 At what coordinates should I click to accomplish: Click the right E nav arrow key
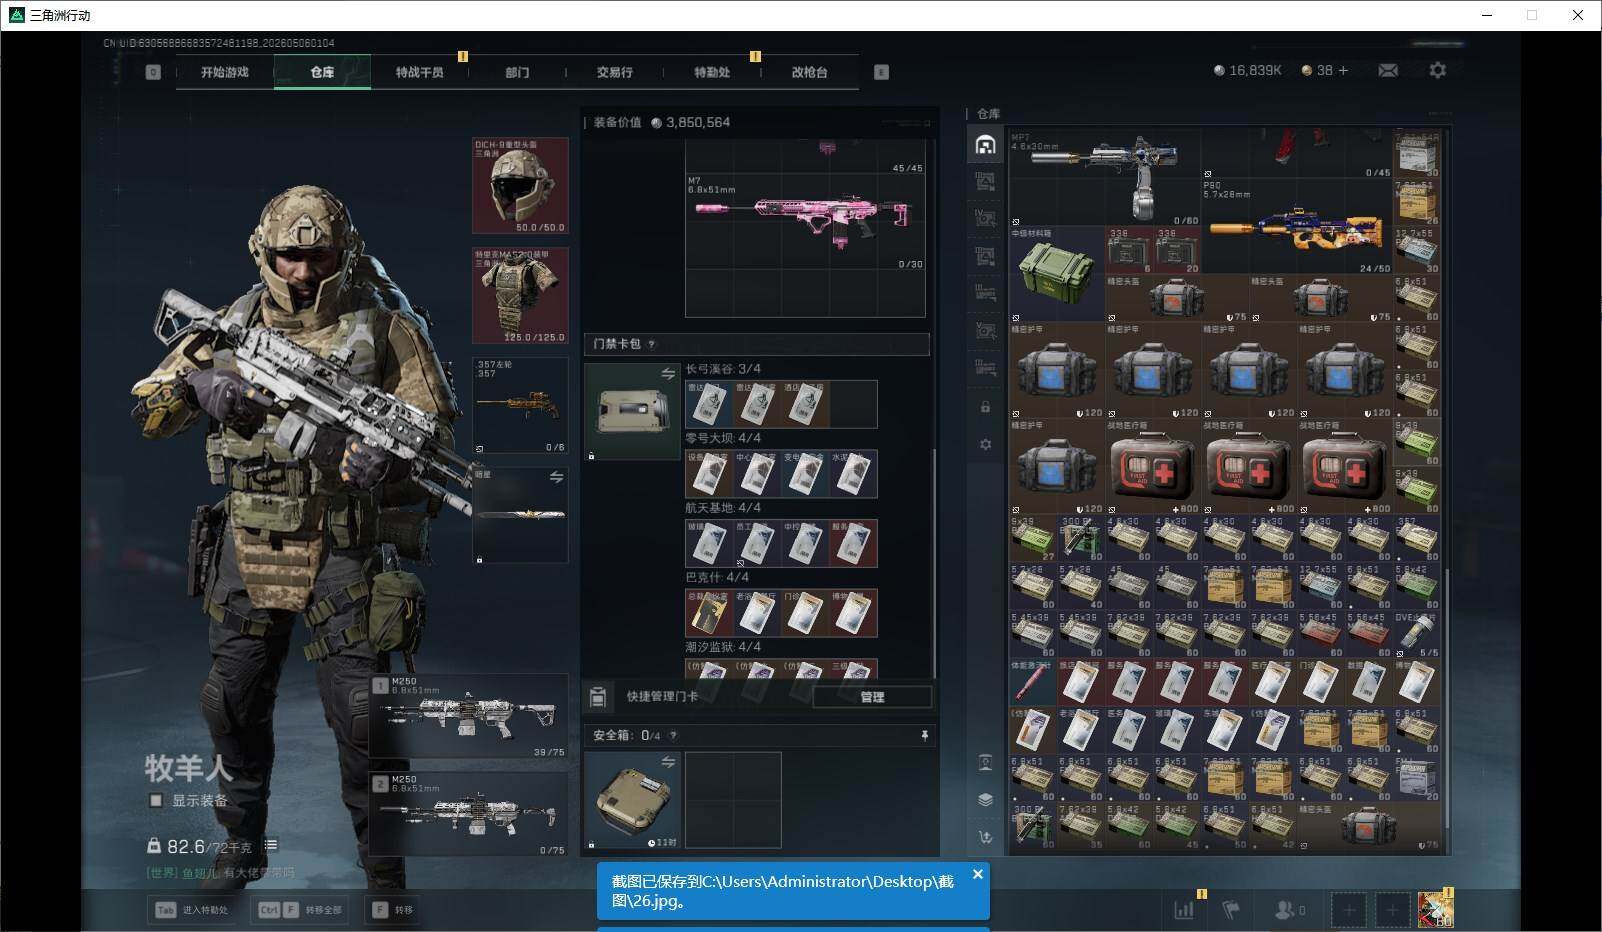(881, 72)
